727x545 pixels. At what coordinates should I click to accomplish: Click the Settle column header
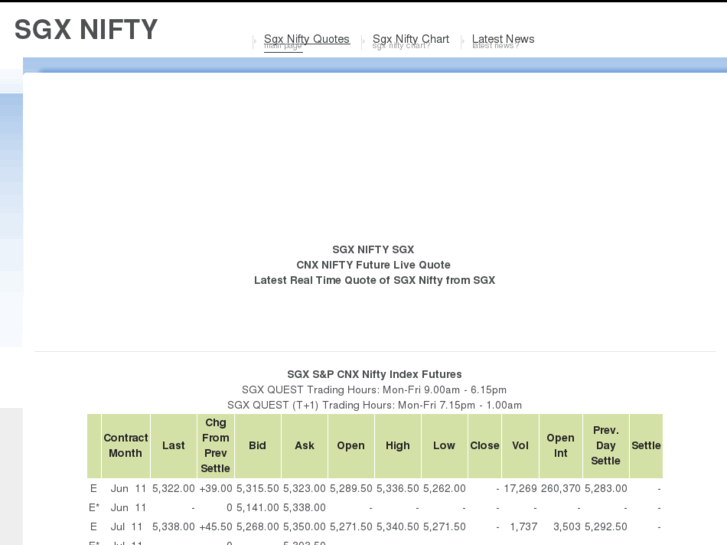pos(646,445)
